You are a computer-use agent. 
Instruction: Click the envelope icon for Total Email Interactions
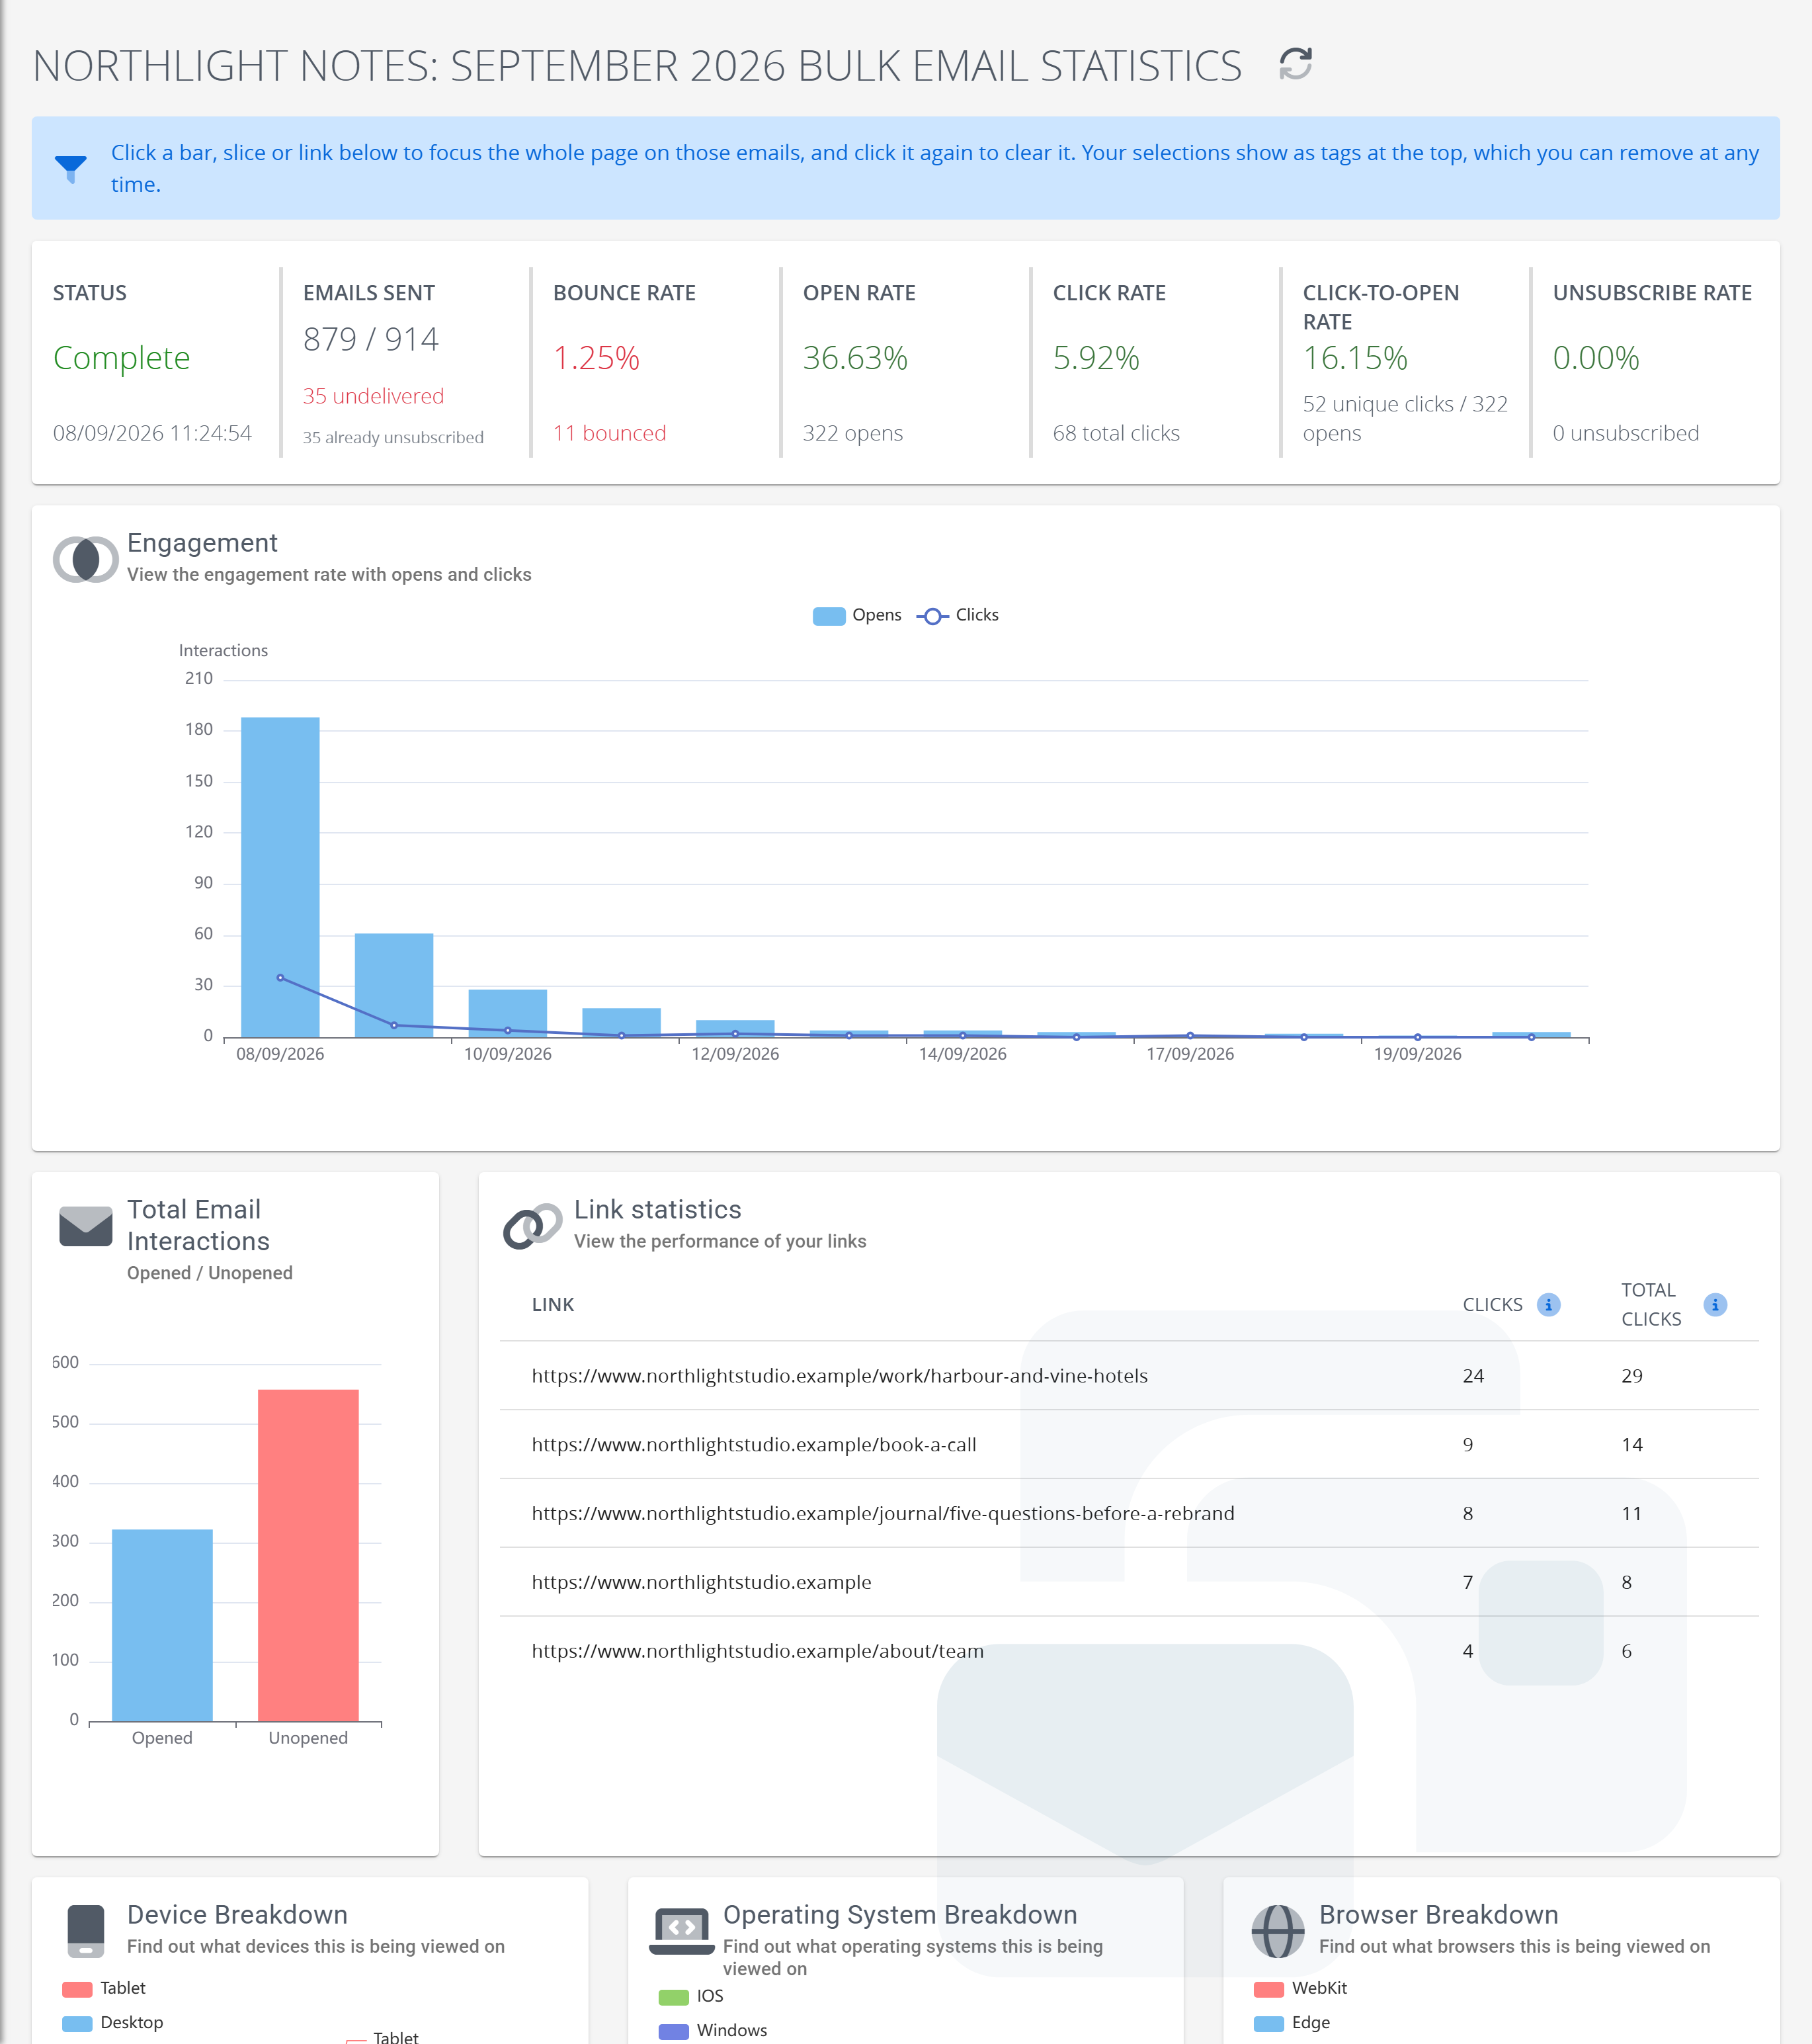(x=86, y=1225)
